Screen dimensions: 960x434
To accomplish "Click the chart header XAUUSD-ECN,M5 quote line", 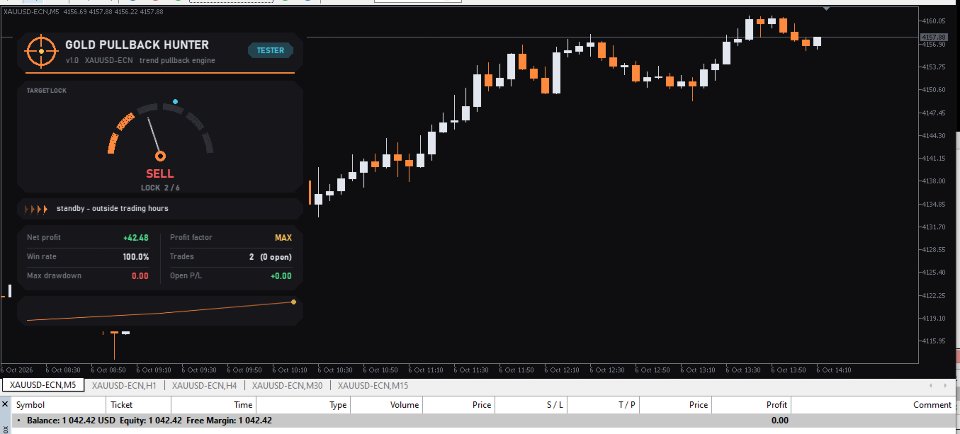I will (83, 12).
